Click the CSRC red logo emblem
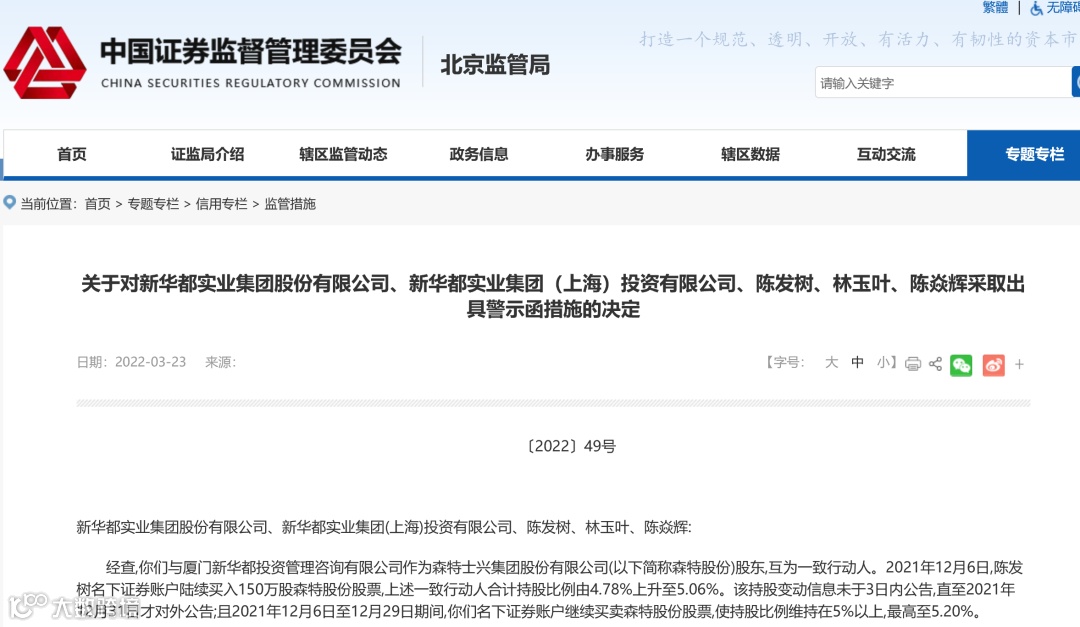 [45, 63]
